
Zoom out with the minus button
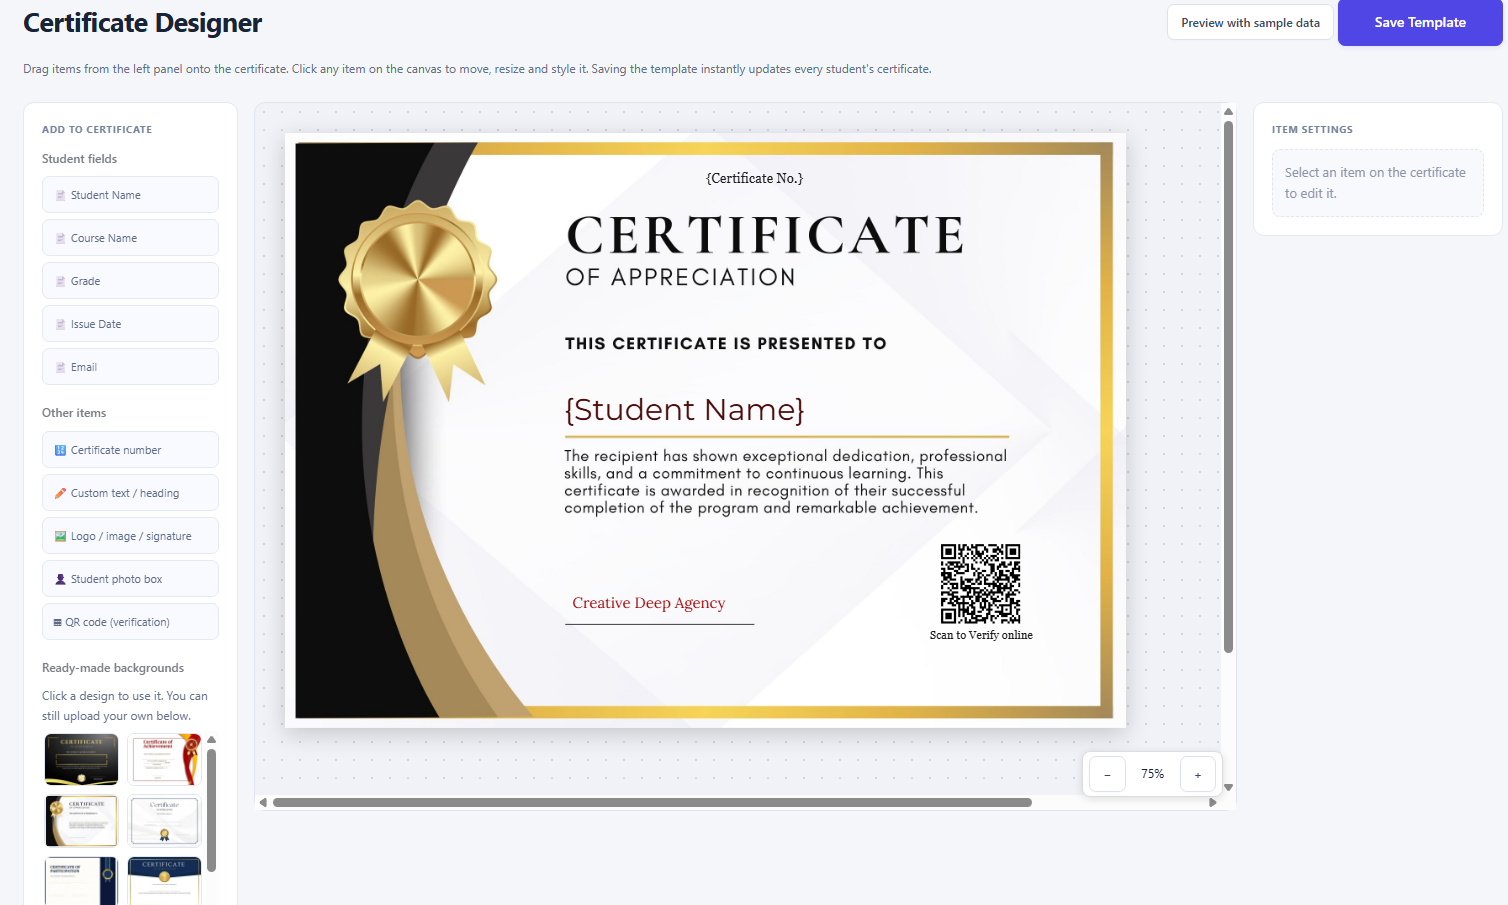[x=1107, y=774]
